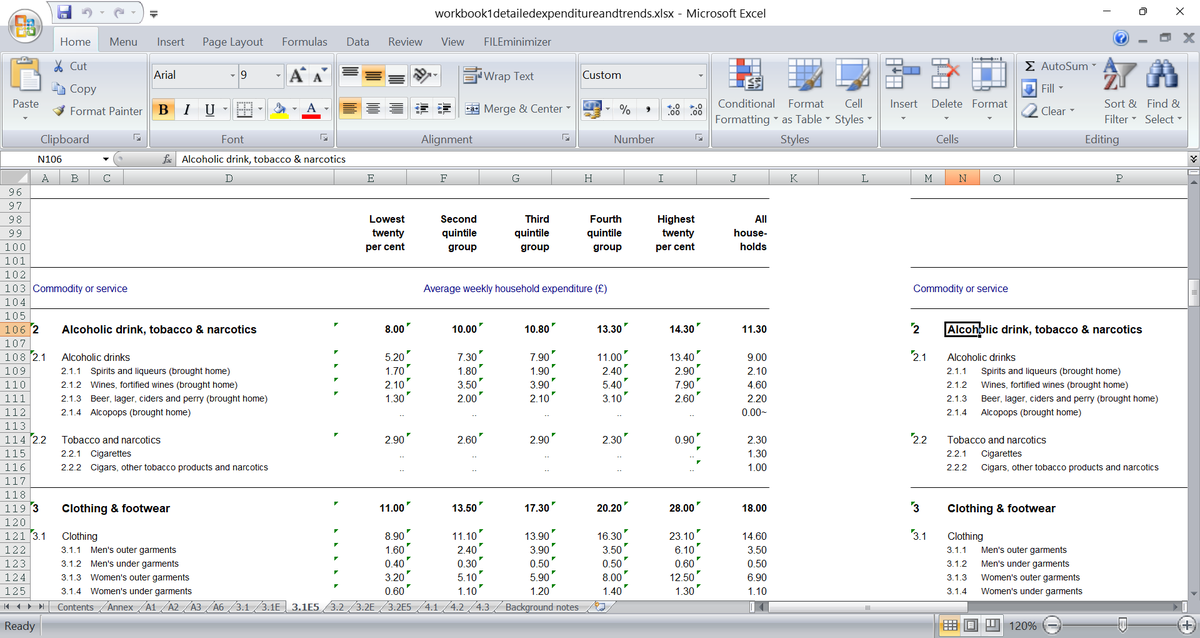Open the Cell Styles gallery
The image size is (1200, 638).
[x=853, y=90]
